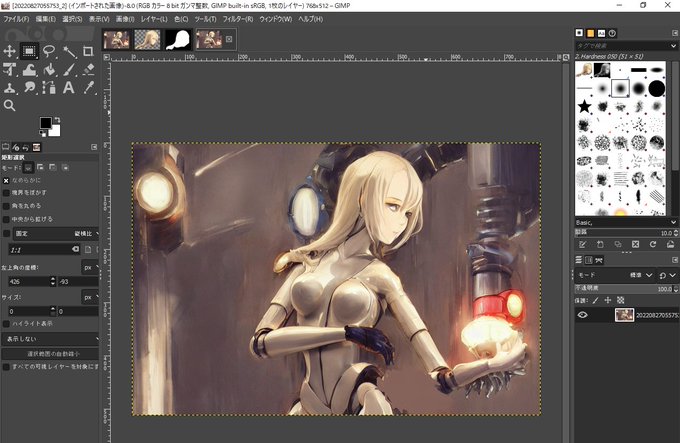Select the Text tool
680x443 pixels.
(69, 88)
